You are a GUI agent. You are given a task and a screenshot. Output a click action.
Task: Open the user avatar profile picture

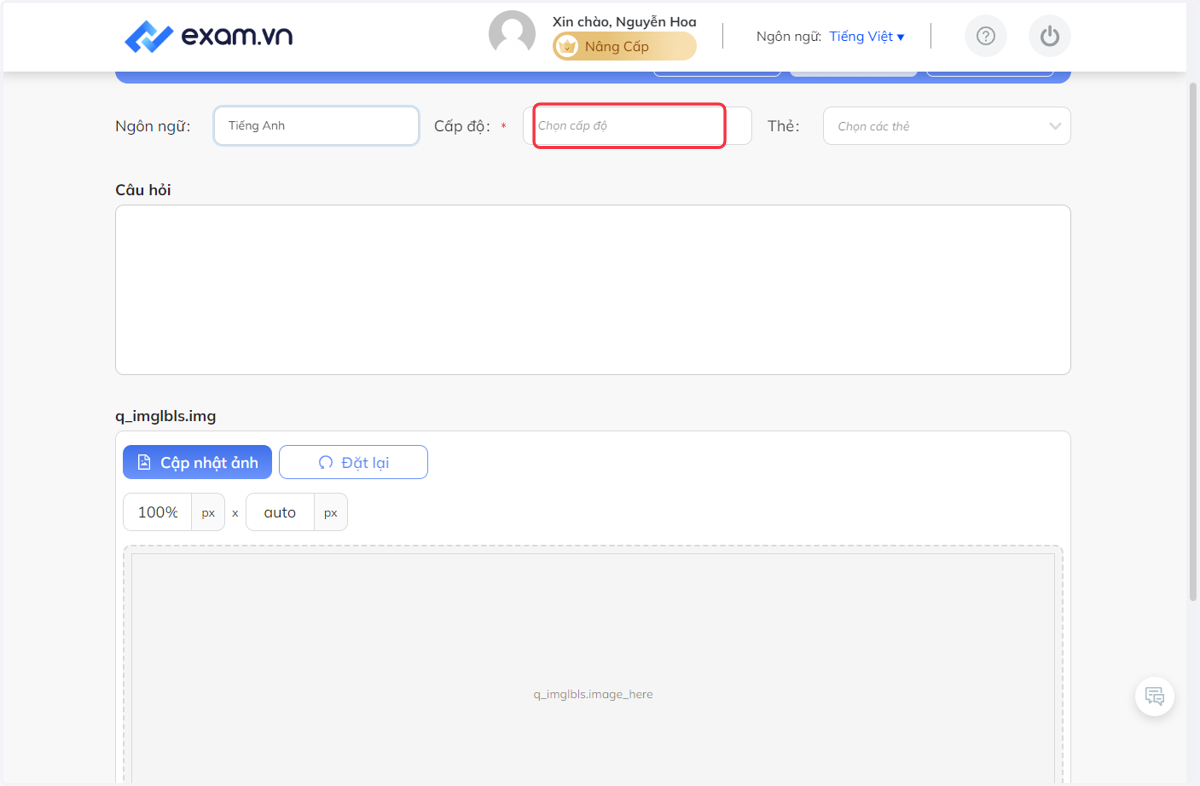coord(512,34)
